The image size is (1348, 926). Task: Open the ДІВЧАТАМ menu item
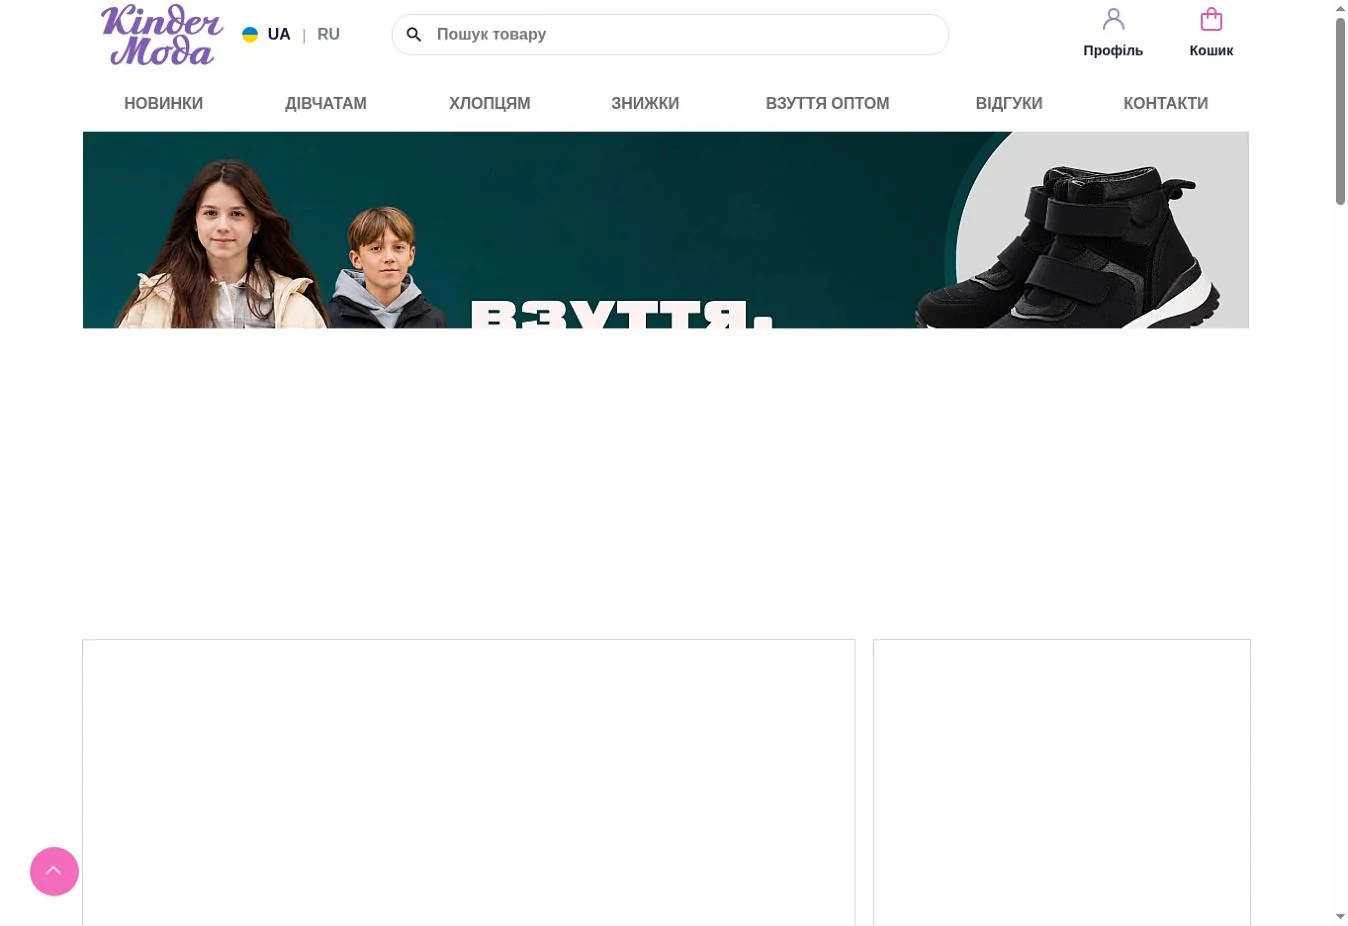coord(326,103)
